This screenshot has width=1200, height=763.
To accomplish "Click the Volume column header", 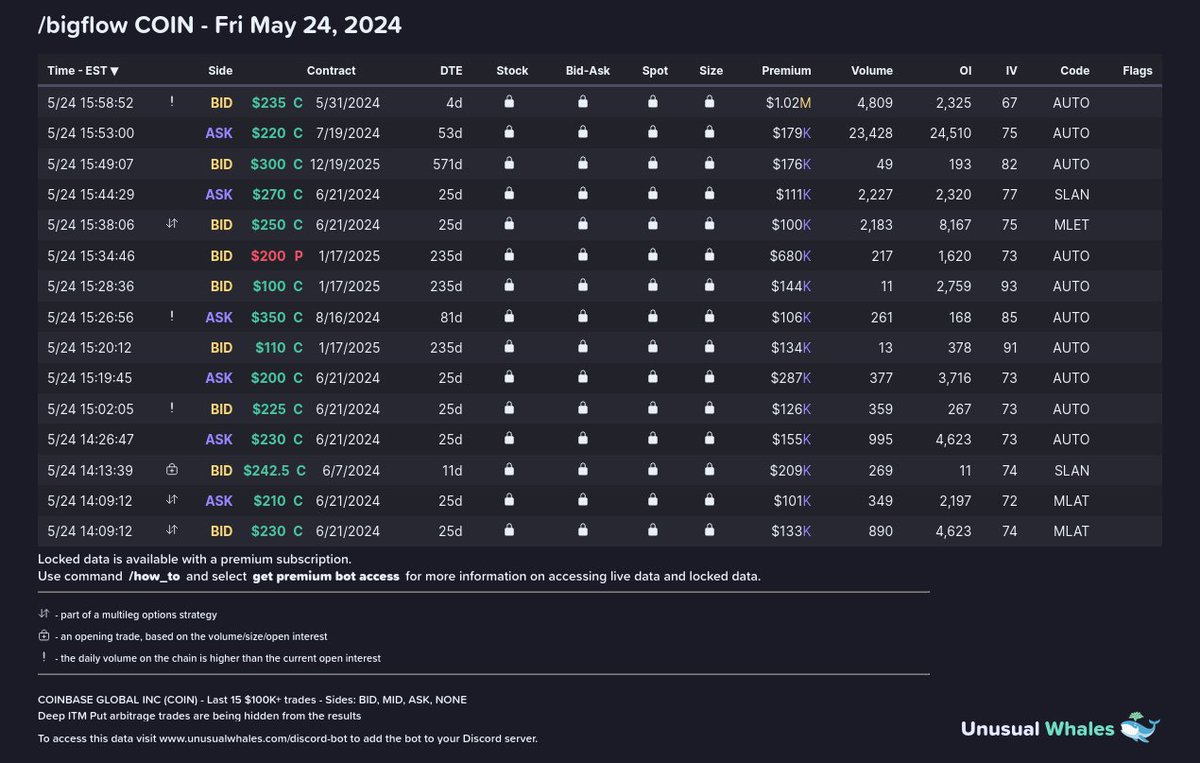I will pyautogui.click(x=872, y=71).
